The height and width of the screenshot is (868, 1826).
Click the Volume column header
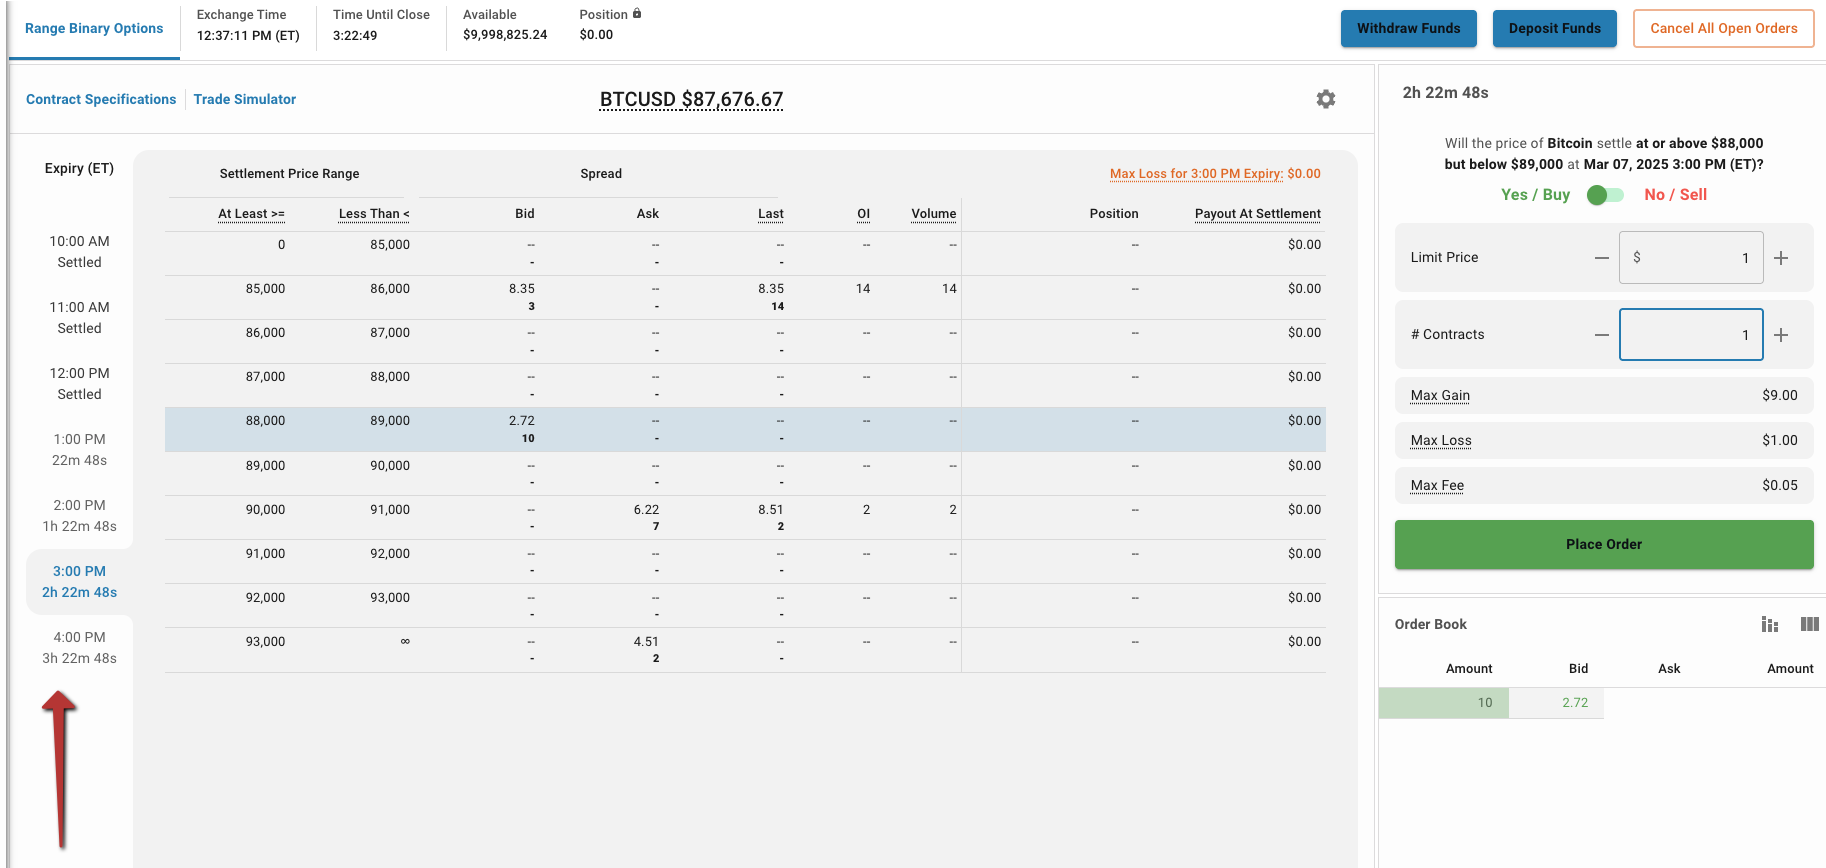934,214
